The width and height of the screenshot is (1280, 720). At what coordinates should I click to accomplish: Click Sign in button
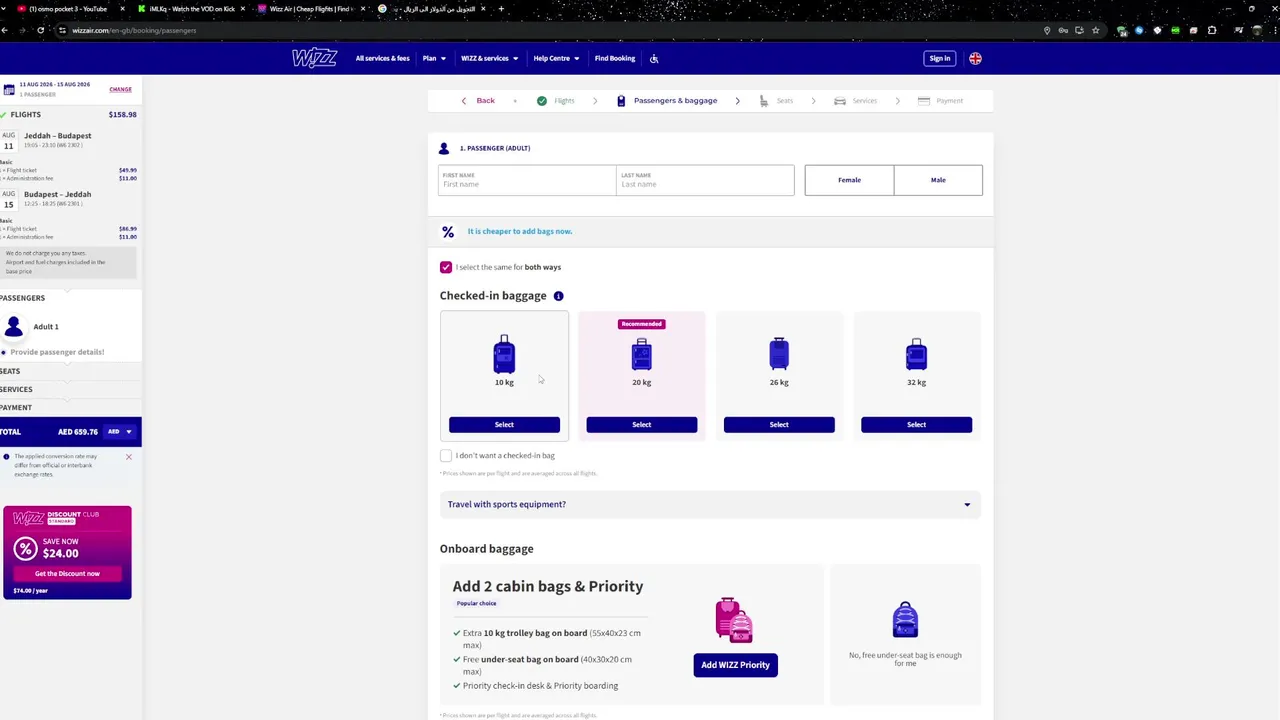pos(940,58)
